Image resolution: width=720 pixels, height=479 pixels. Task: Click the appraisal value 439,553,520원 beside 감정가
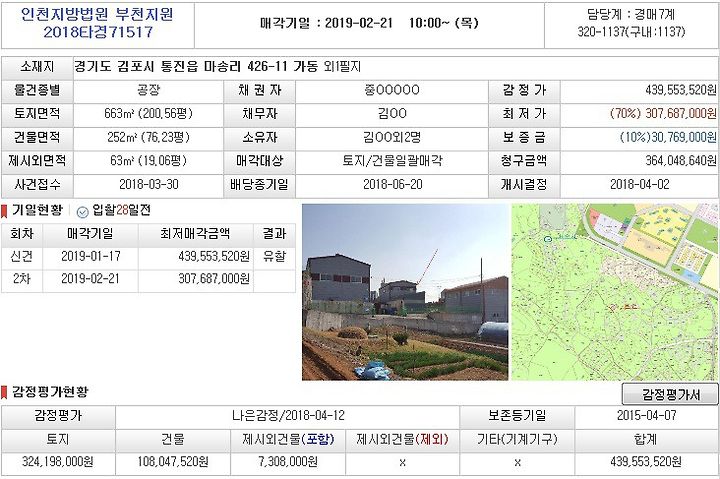[681, 90]
